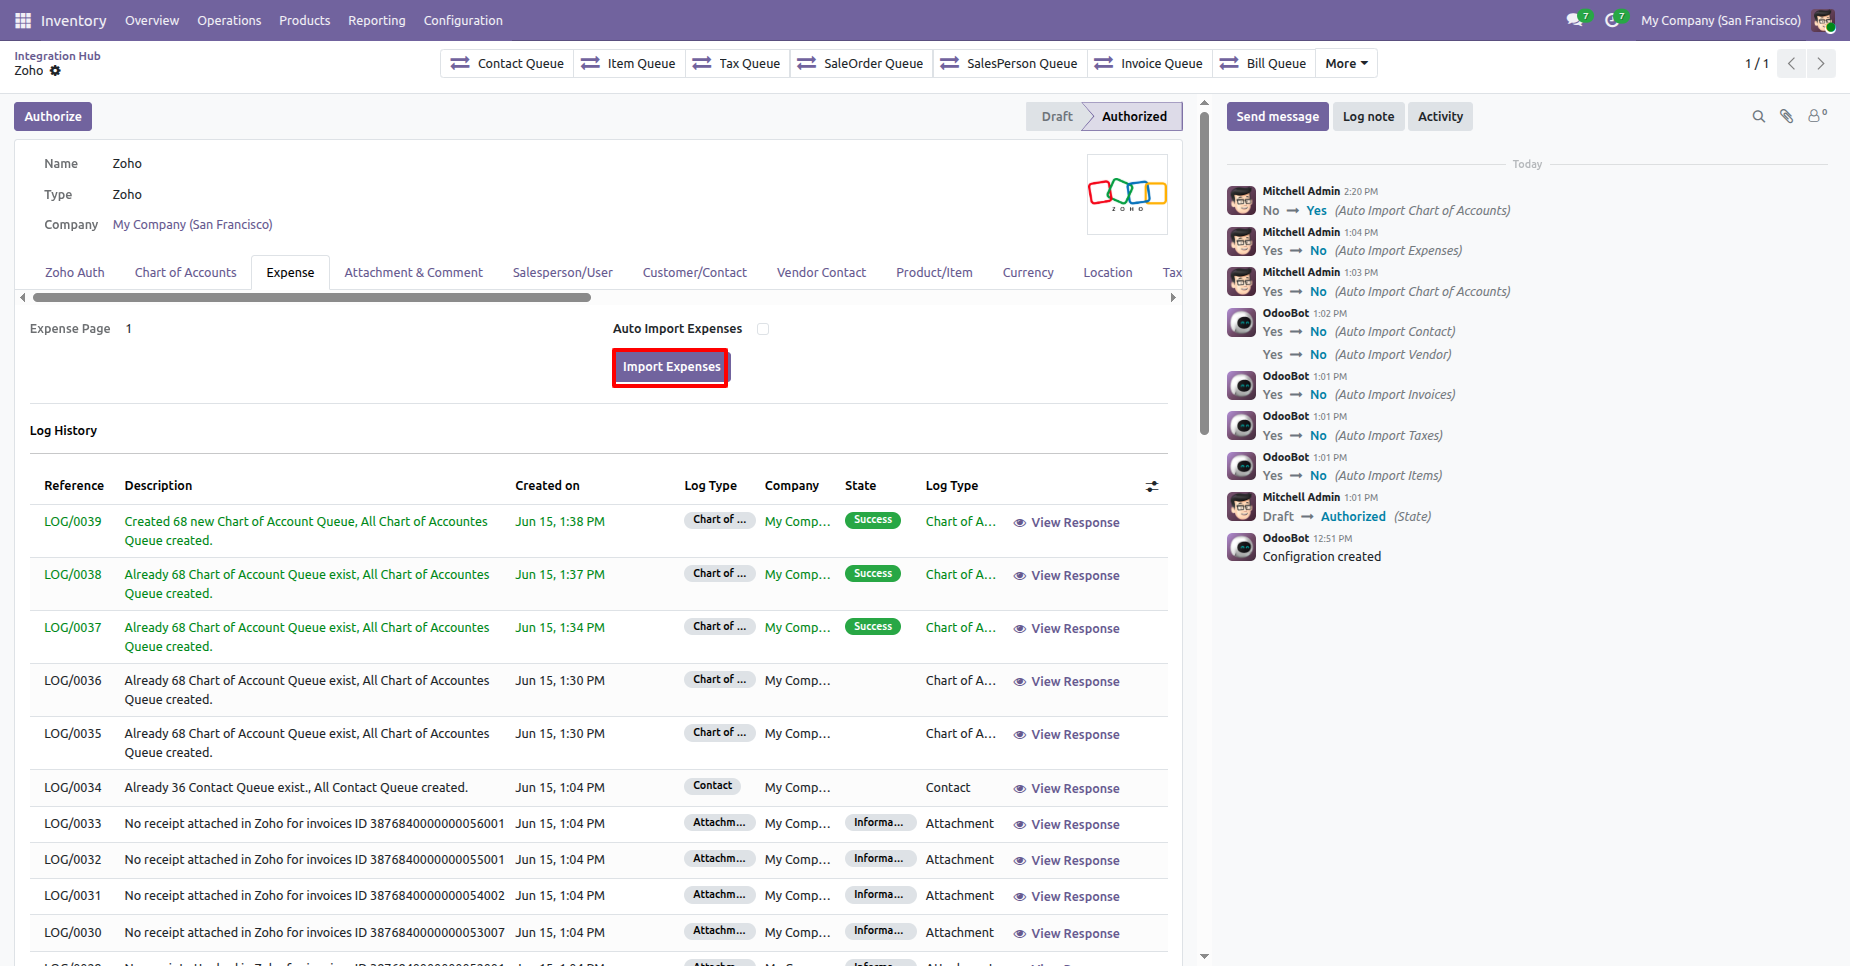
Task: Open the Reporting menu
Action: pyautogui.click(x=377, y=20)
